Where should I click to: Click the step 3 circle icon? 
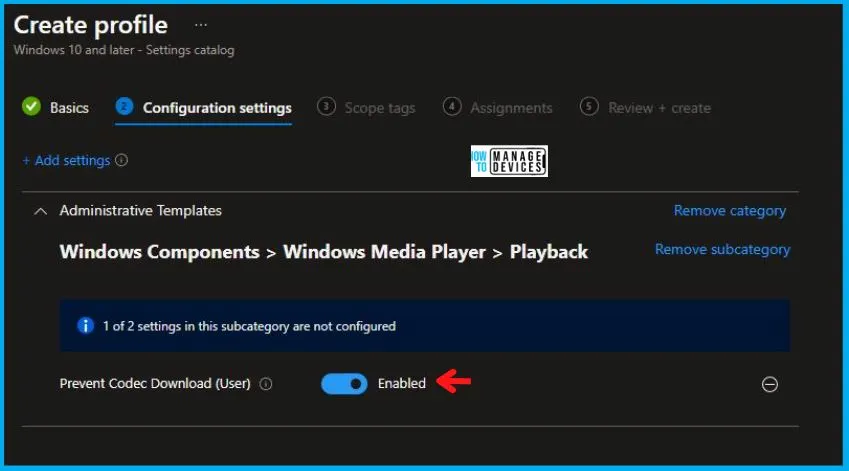tap(326, 107)
